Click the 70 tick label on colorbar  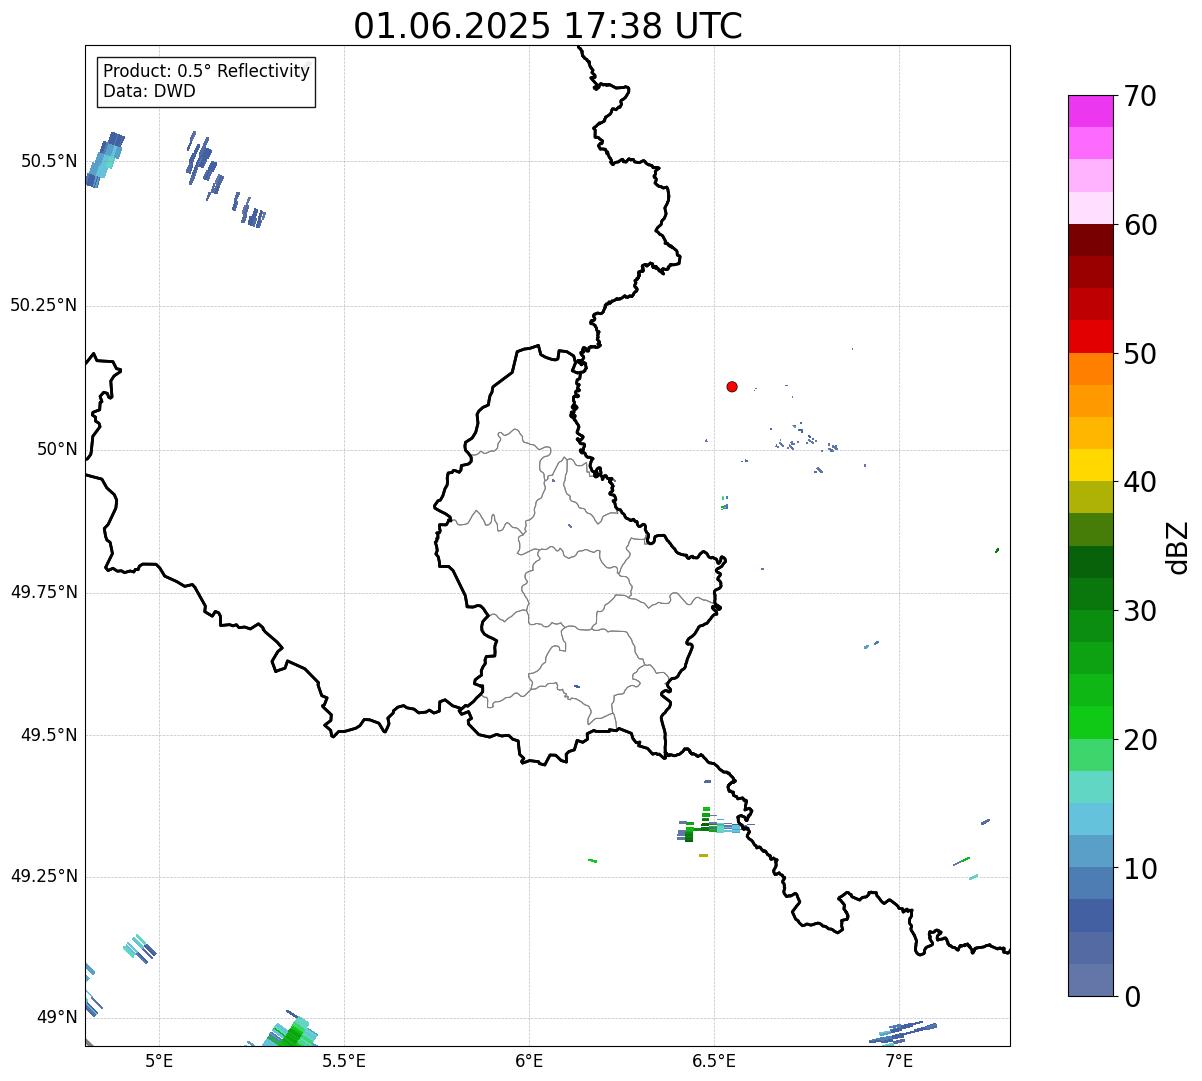(1140, 96)
